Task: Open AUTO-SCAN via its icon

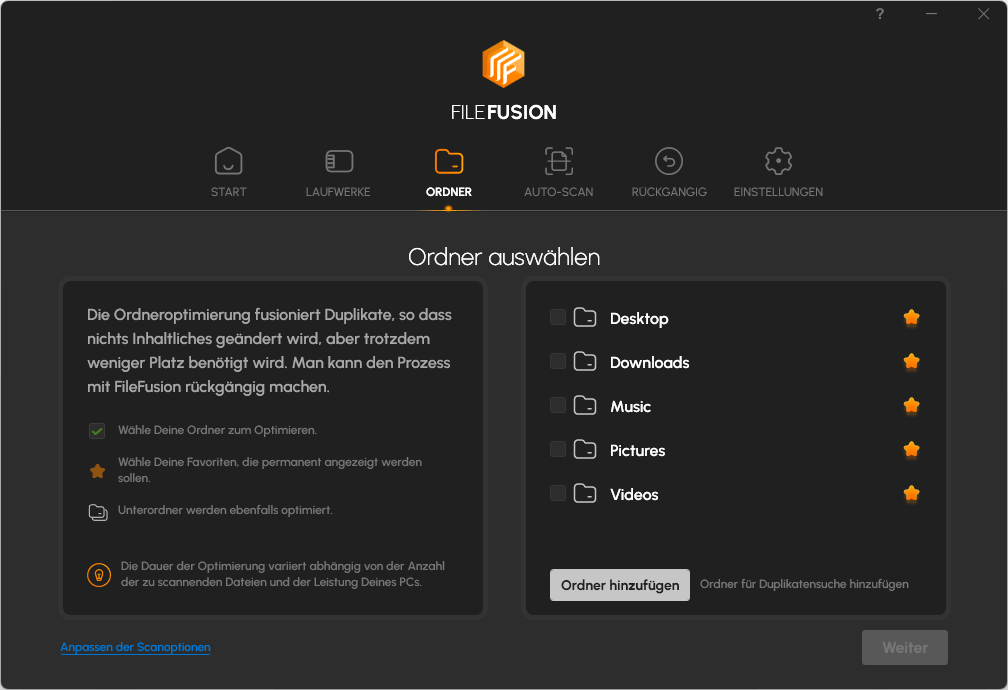Action: click(x=558, y=161)
